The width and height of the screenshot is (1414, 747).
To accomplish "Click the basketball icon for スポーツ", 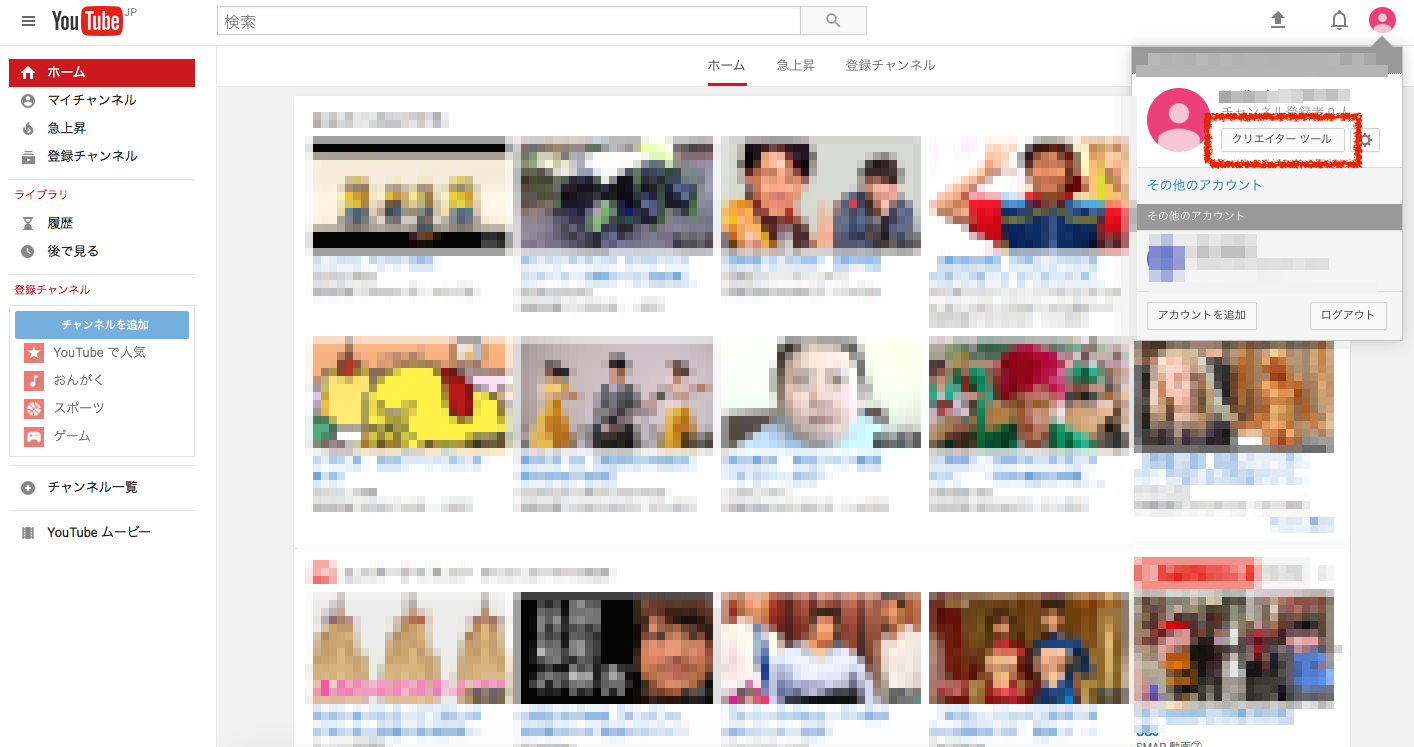I will [x=34, y=409].
